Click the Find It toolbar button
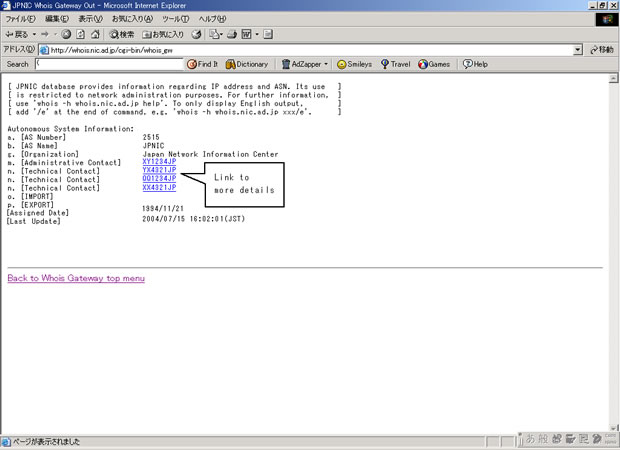620x450 pixels. pos(202,64)
